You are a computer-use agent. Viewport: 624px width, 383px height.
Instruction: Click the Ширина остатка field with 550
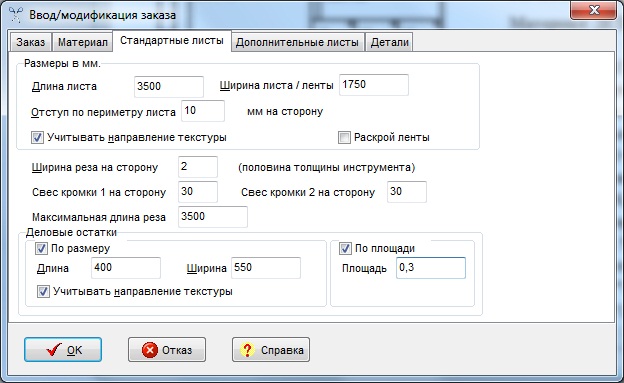pos(266,268)
